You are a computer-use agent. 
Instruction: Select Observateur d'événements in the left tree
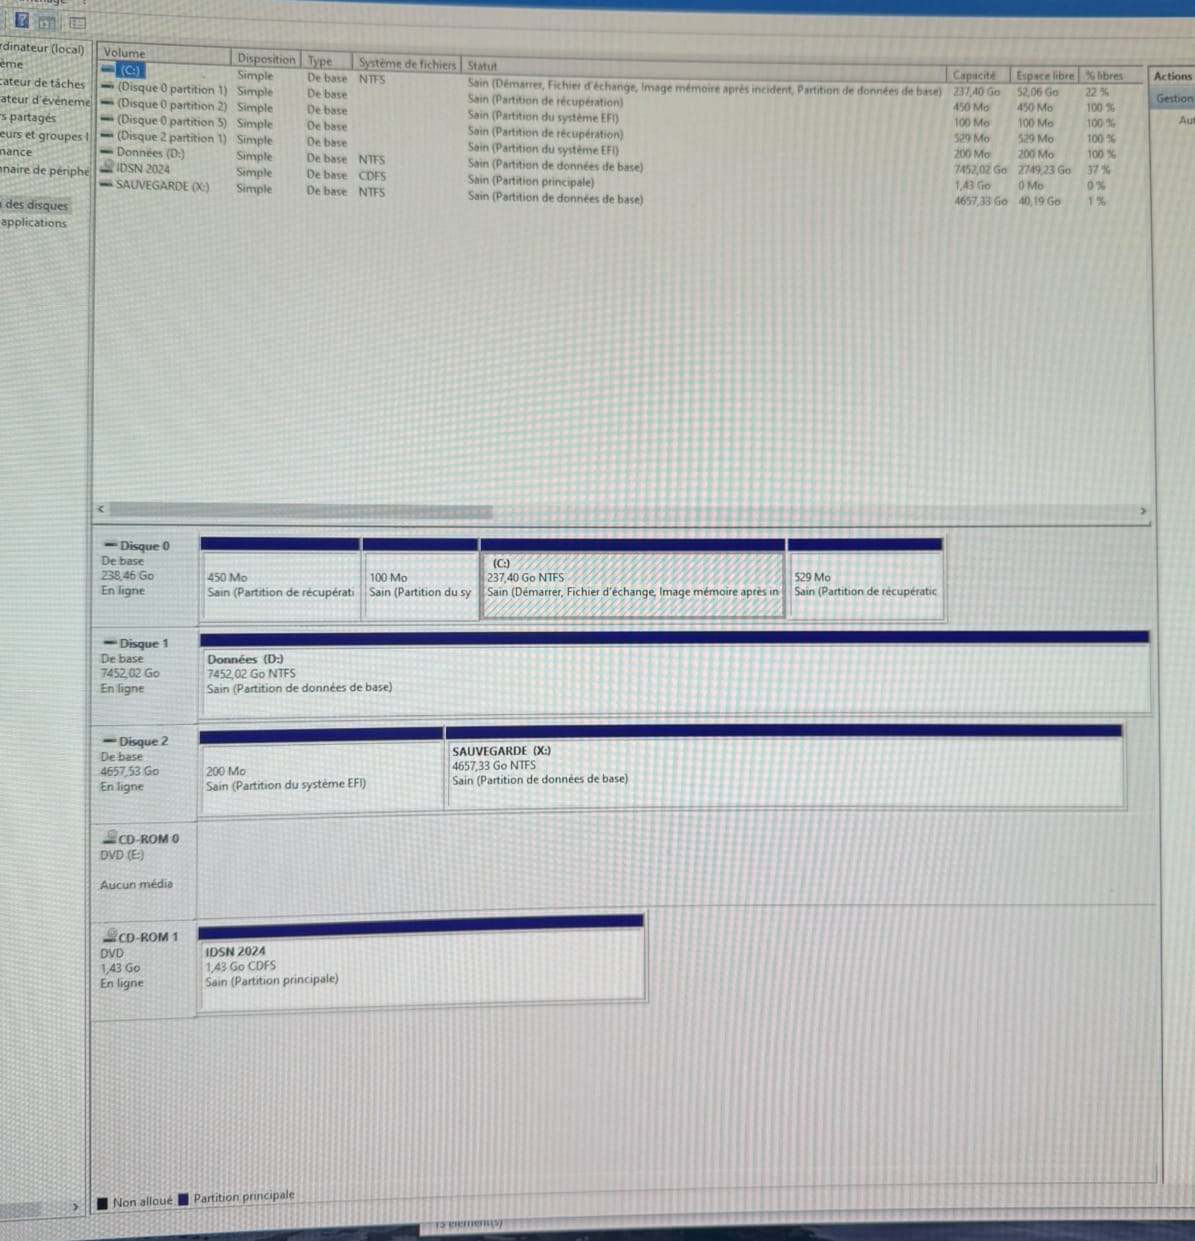[44, 100]
